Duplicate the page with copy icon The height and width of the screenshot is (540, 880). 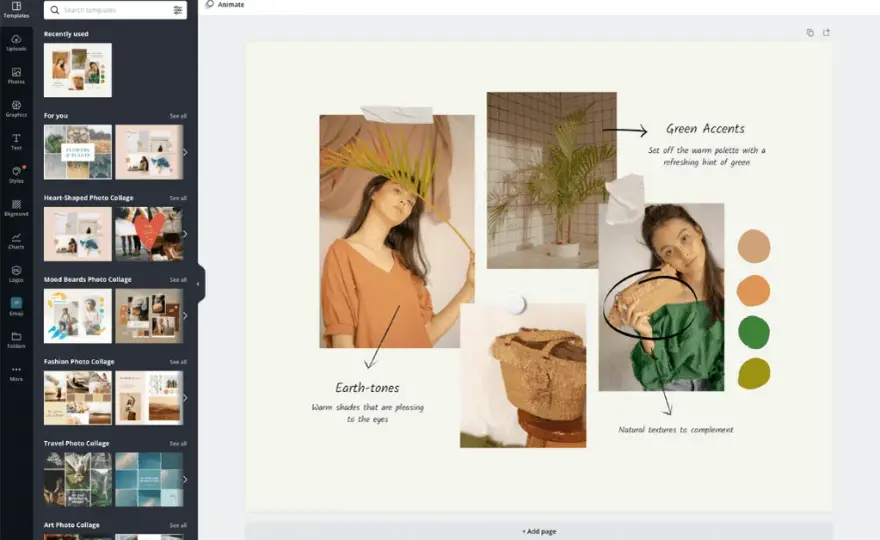tap(810, 33)
